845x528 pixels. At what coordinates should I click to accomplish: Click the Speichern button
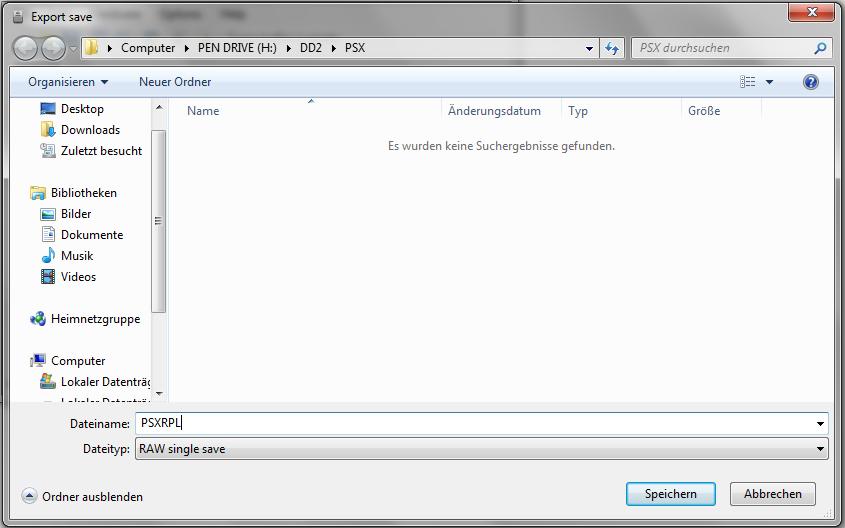(670, 494)
